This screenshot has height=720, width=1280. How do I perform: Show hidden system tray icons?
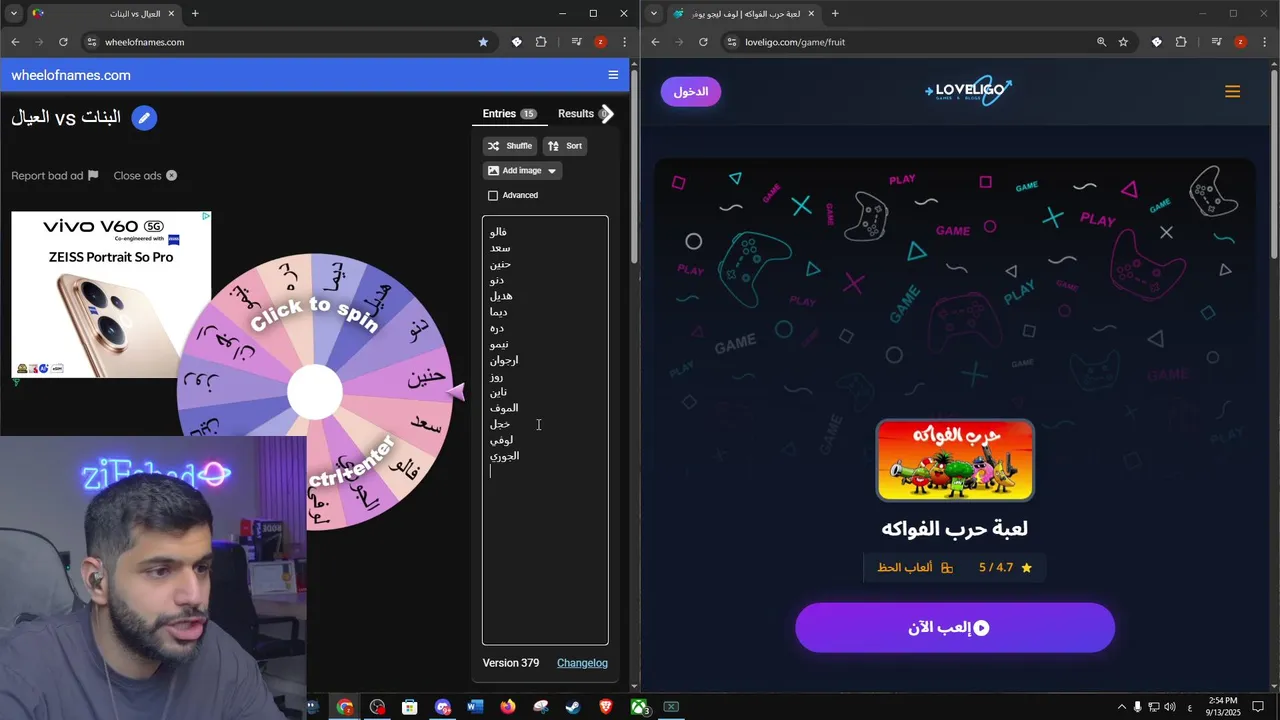pyautogui.click(x=1121, y=707)
